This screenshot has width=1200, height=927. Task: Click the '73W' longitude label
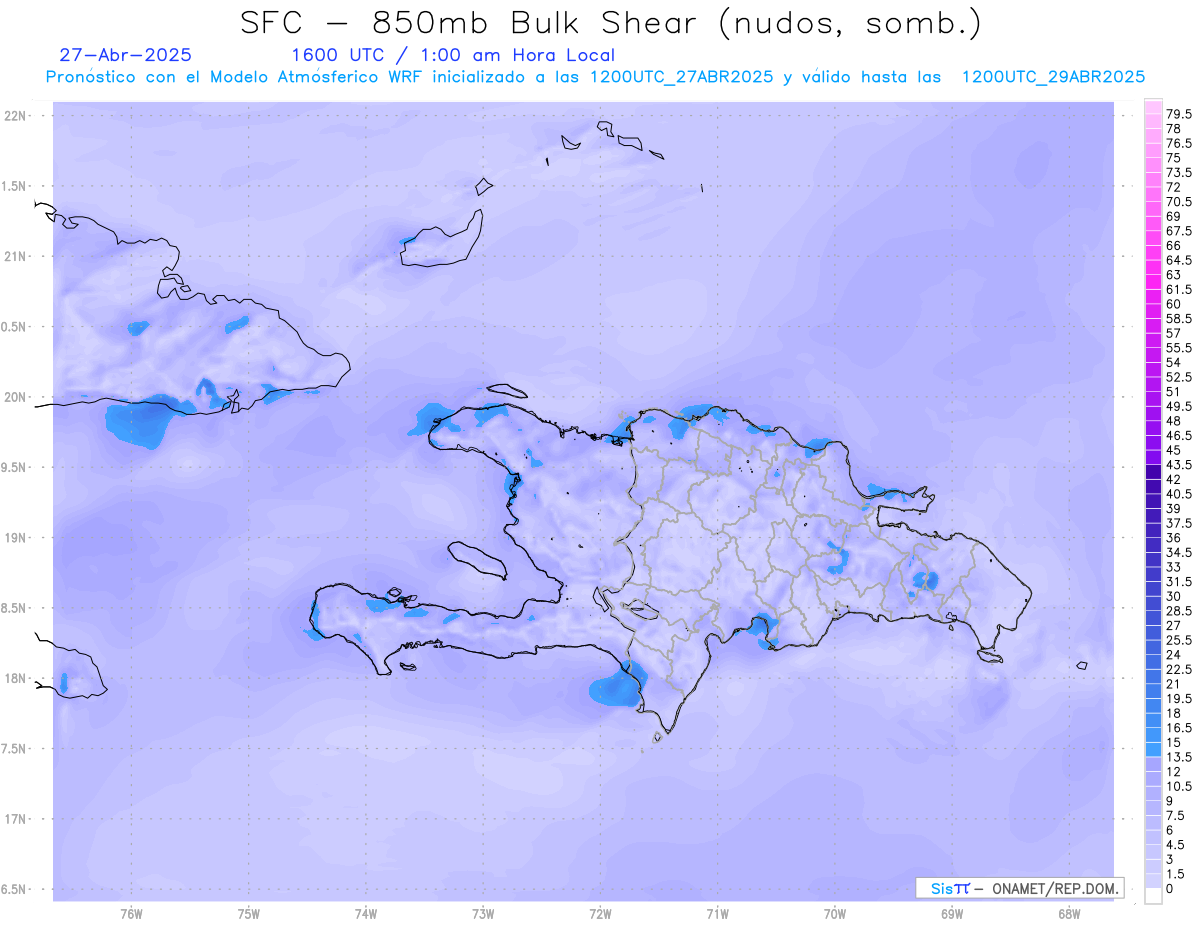pyautogui.click(x=483, y=914)
